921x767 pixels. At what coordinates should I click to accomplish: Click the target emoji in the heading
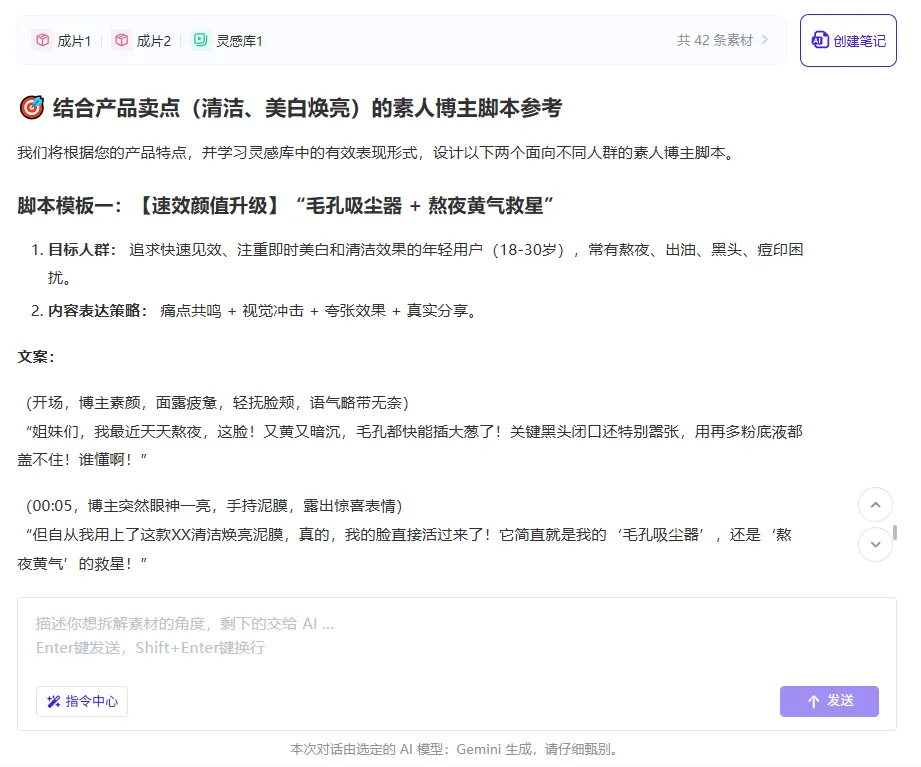30,108
